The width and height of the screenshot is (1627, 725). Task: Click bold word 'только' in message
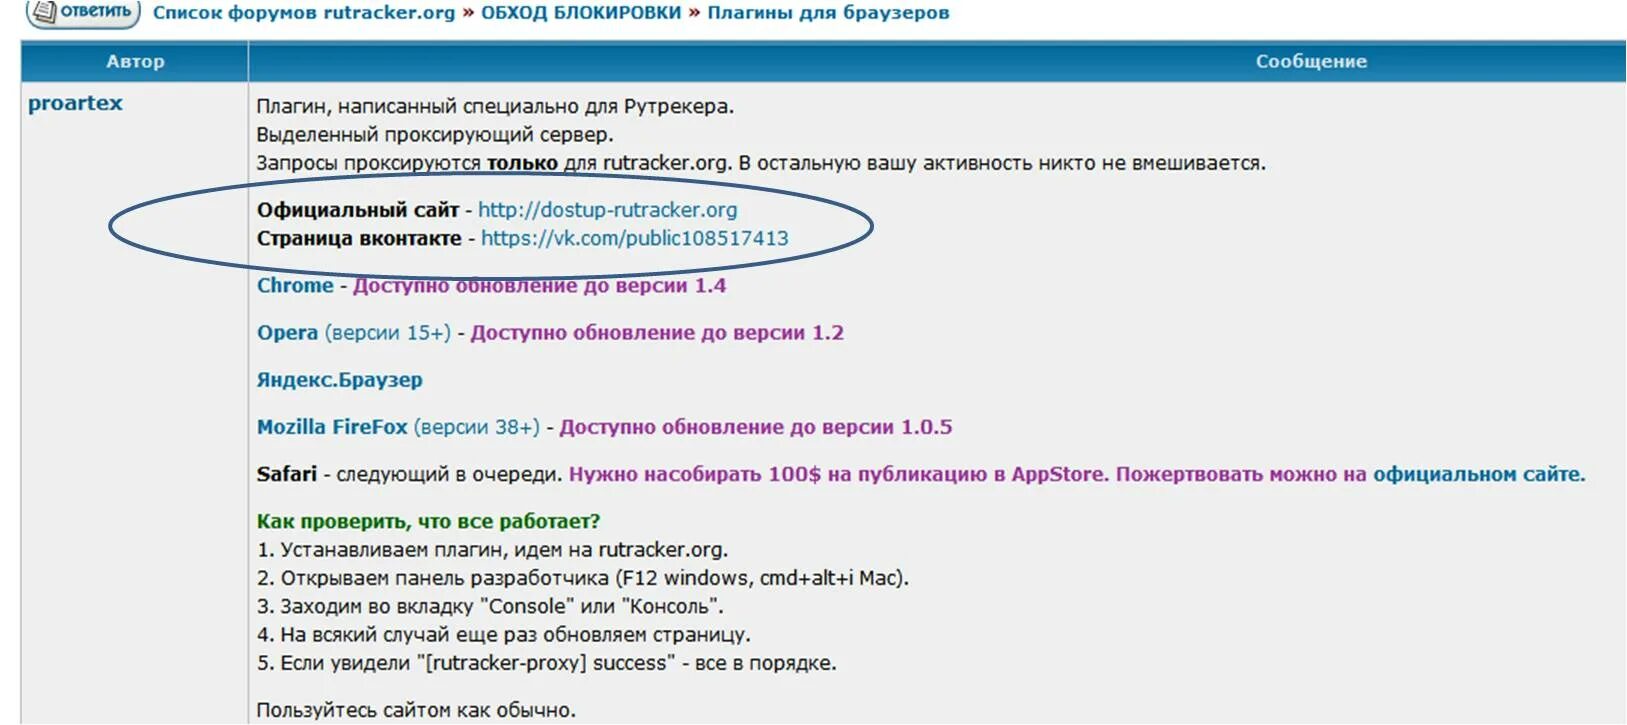pyautogui.click(x=522, y=163)
